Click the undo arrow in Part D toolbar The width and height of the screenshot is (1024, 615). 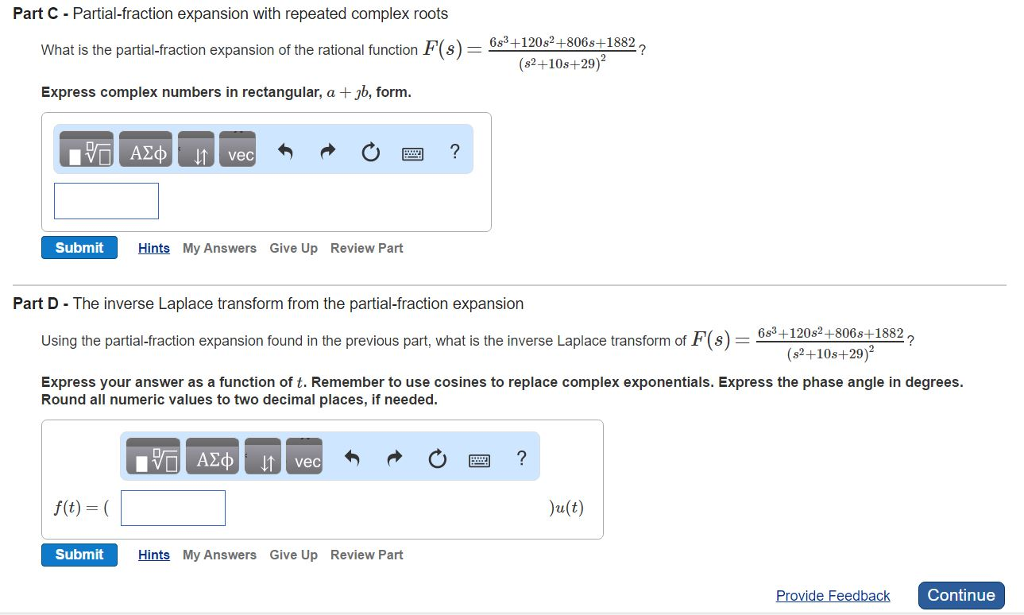click(352, 457)
